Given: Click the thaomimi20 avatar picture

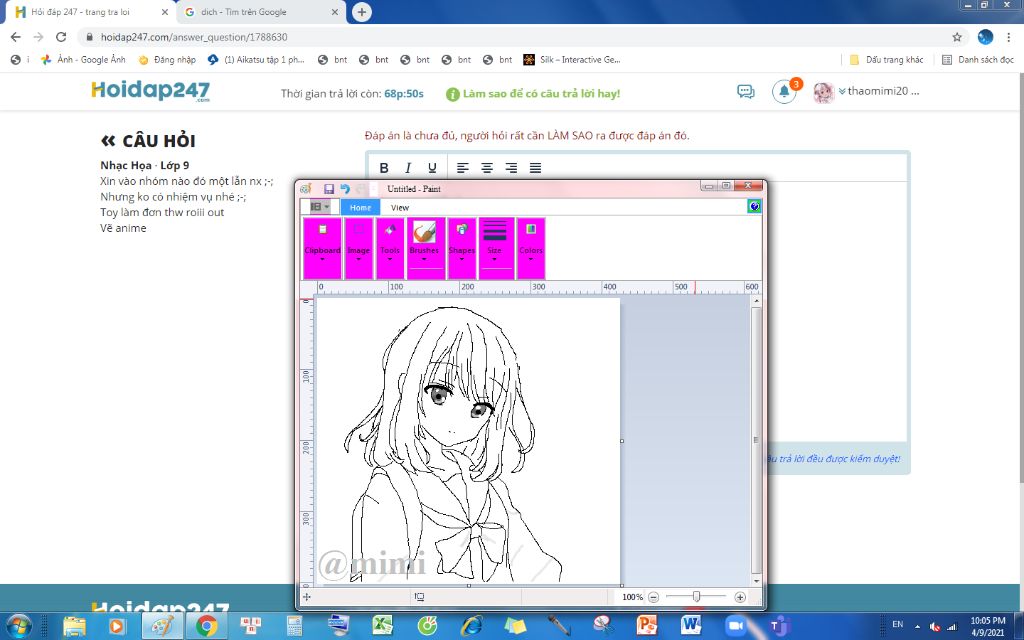Looking at the screenshot, I should coord(824,93).
